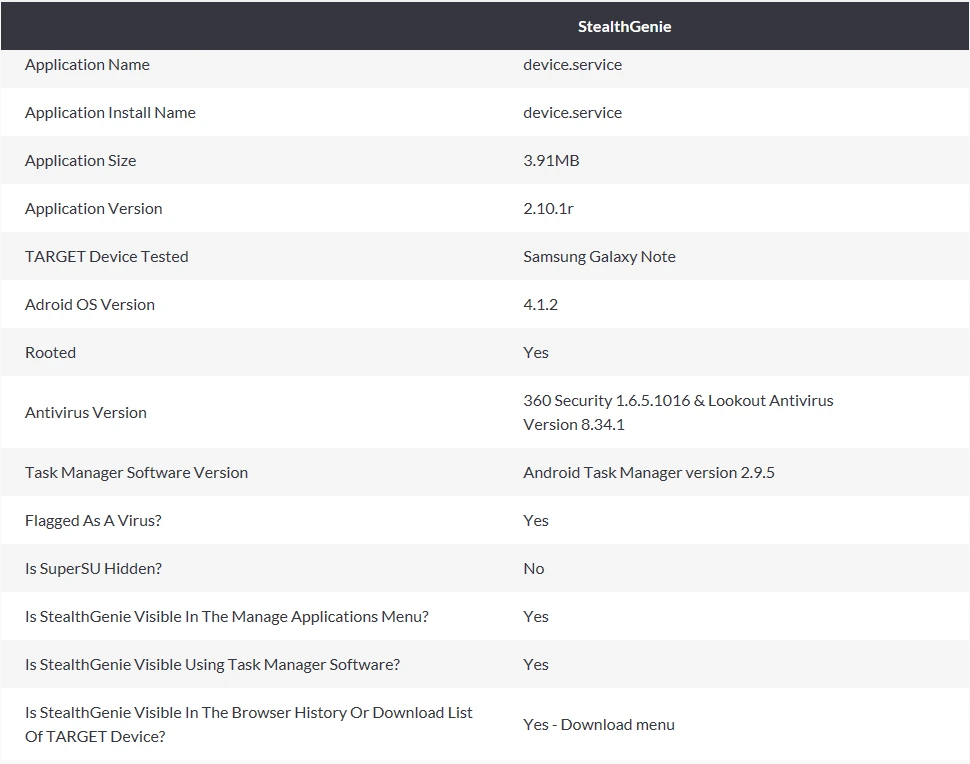The width and height of the screenshot is (970, 764).
Task: Select the Adroid OS Version label
Action: tap(90, 304)
